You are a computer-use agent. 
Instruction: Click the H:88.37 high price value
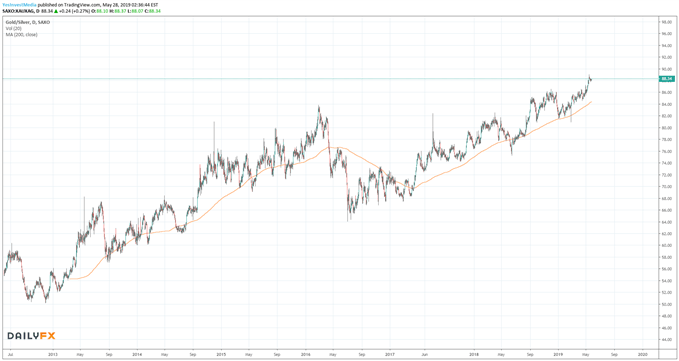[x=117, y=11]
